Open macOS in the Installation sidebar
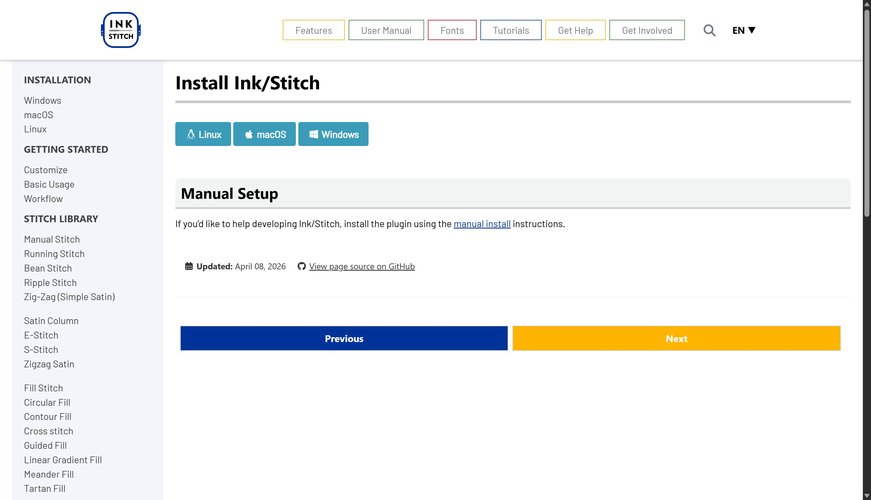 pyautogui.click(x=38, y=115)
